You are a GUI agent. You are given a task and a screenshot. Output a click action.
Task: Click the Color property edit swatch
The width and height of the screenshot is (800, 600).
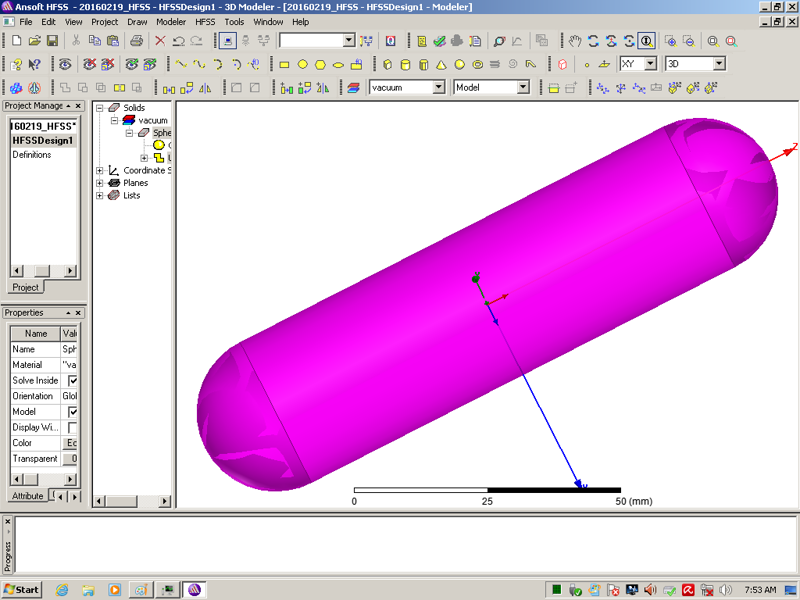(70, 443)
